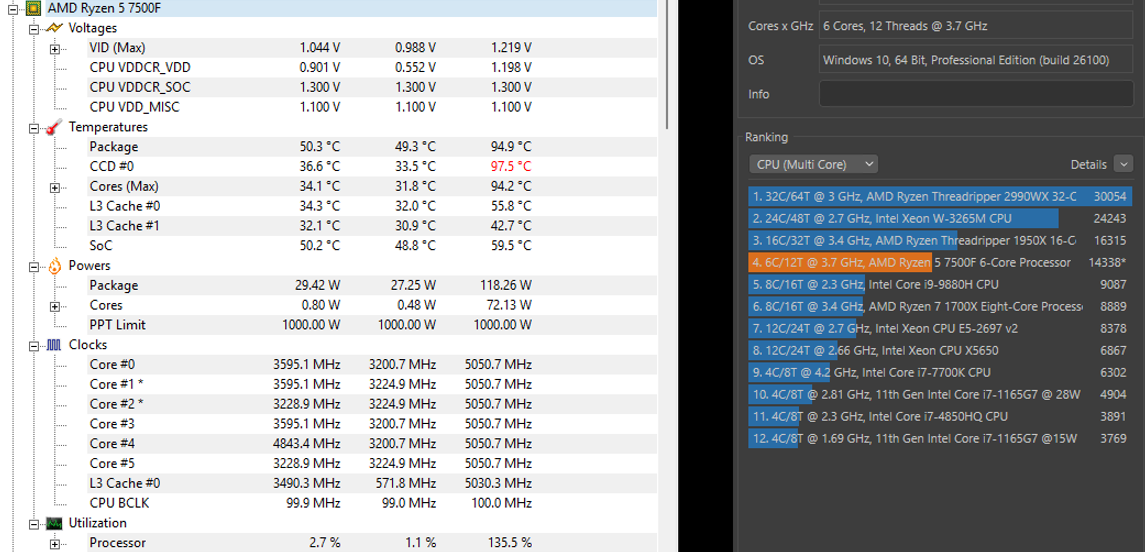Click the 30054 top ranking score
The width and height of the screenshot is (1145, 552).
tap(1109, 196)
